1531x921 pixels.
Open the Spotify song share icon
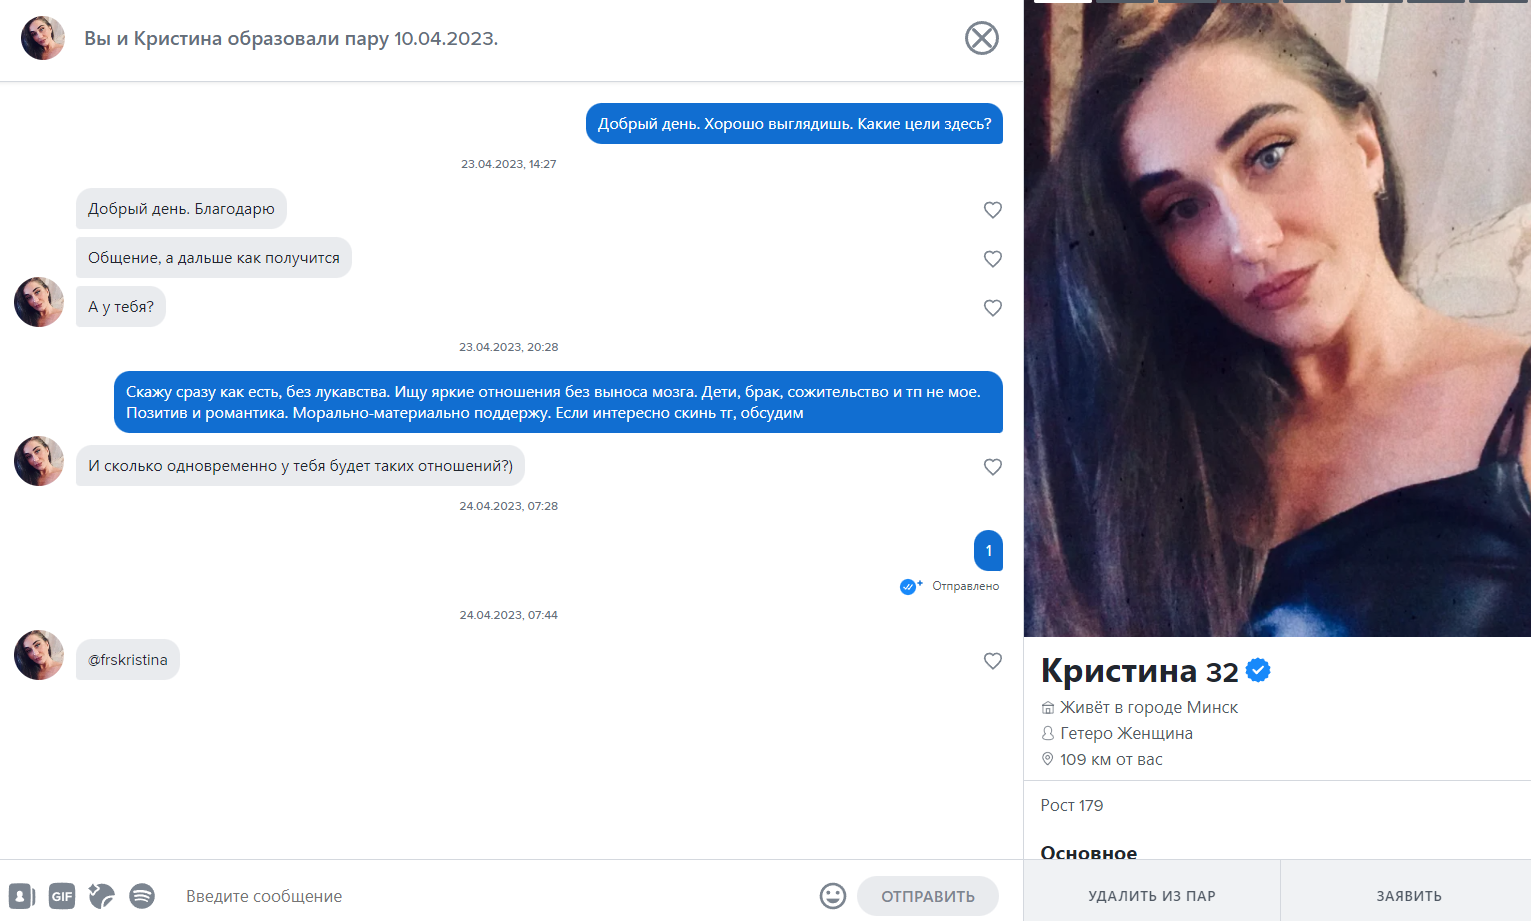[x=142, y=896]
